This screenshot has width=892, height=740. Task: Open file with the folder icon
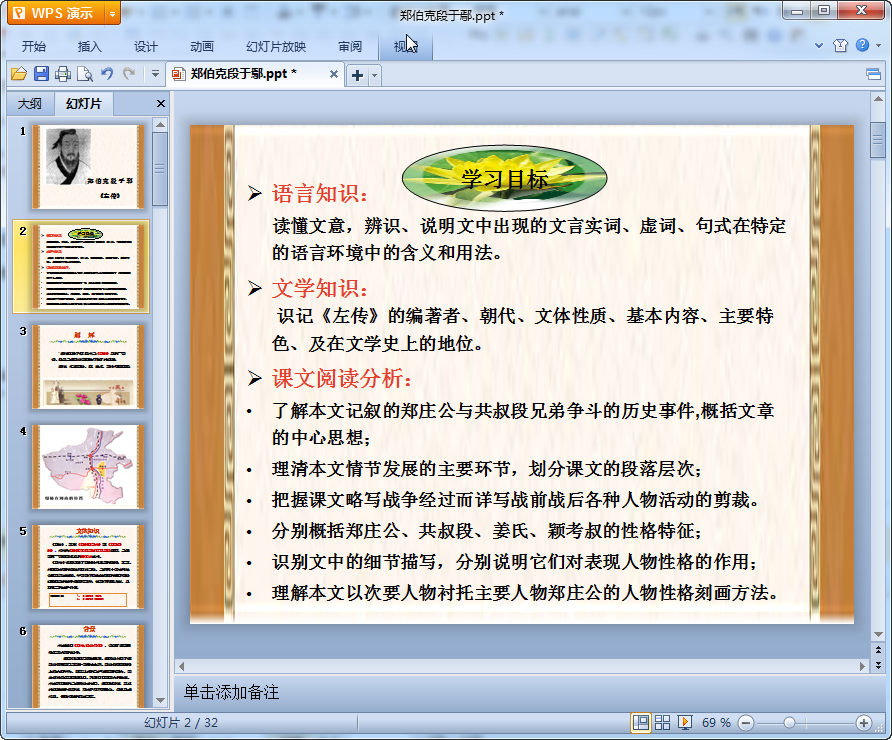[x=19, y=74]
